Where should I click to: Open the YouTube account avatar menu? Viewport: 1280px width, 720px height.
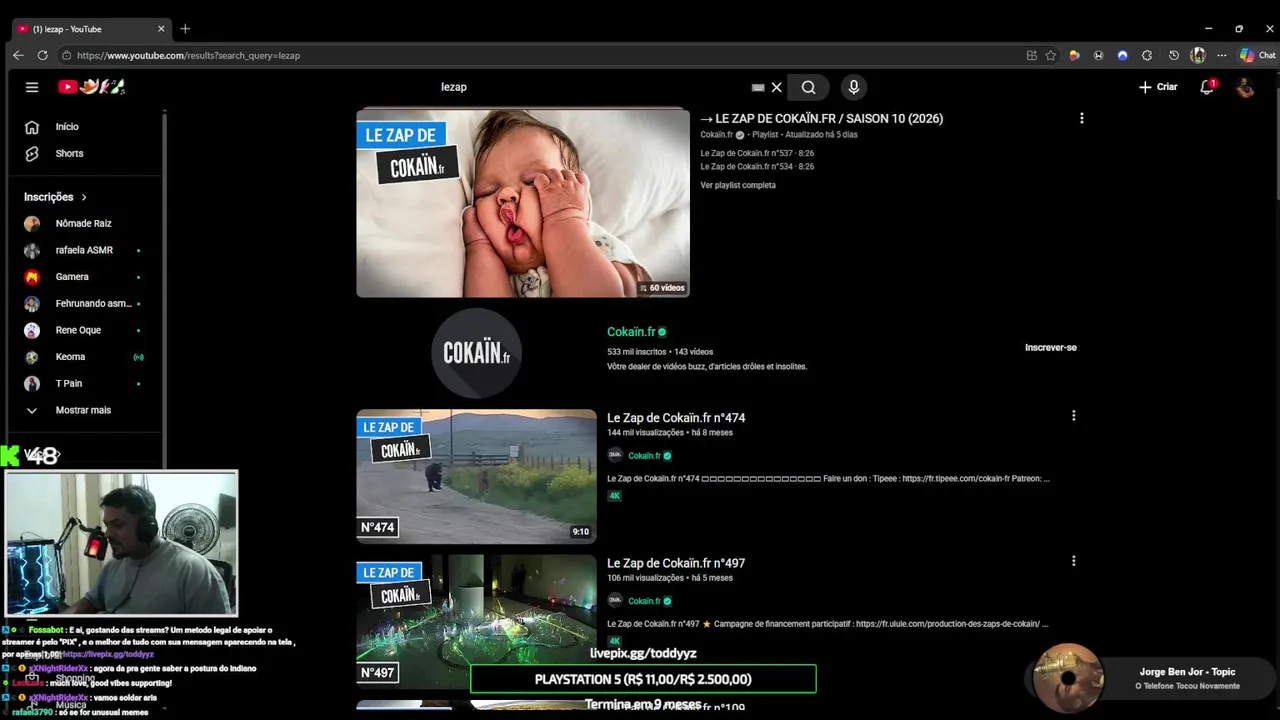point(1245,87)
